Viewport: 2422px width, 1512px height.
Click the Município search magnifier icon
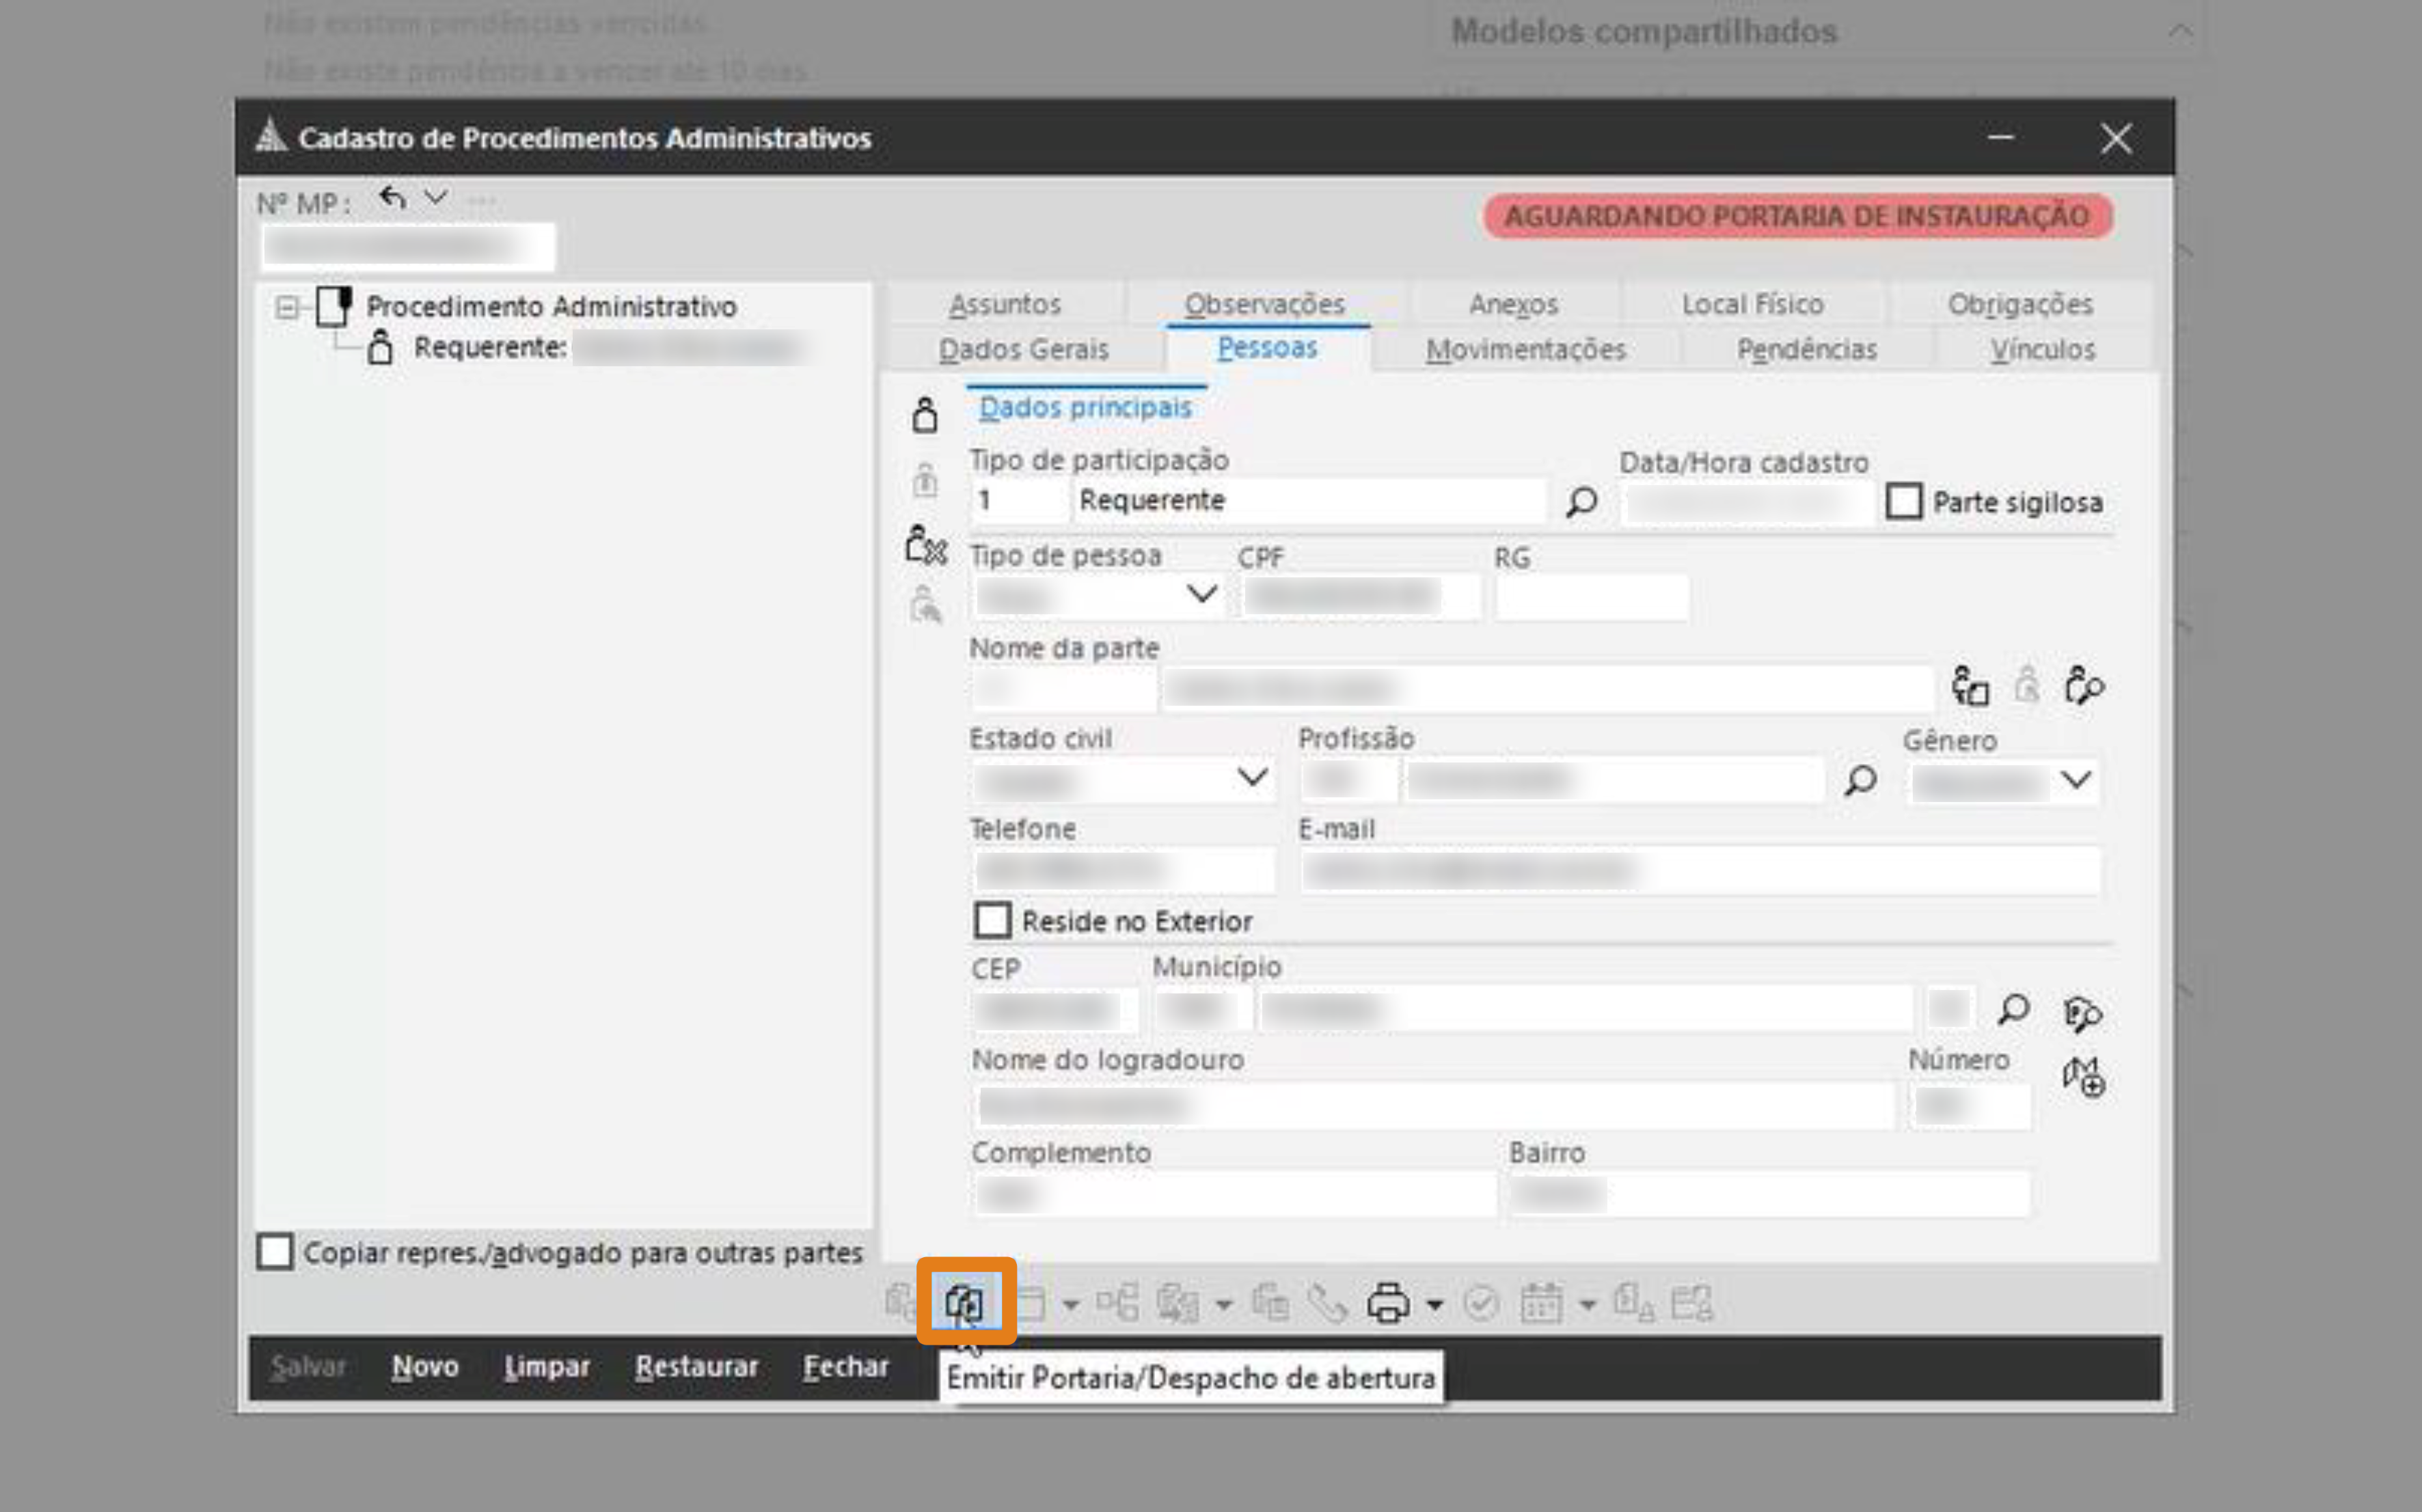click(2013, 1009)
